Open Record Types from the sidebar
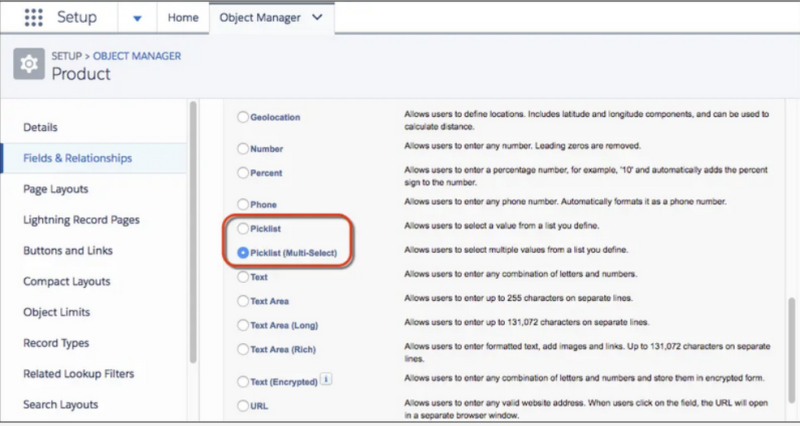The height and width of the screenshot is (426, 800). pos(58,343)
